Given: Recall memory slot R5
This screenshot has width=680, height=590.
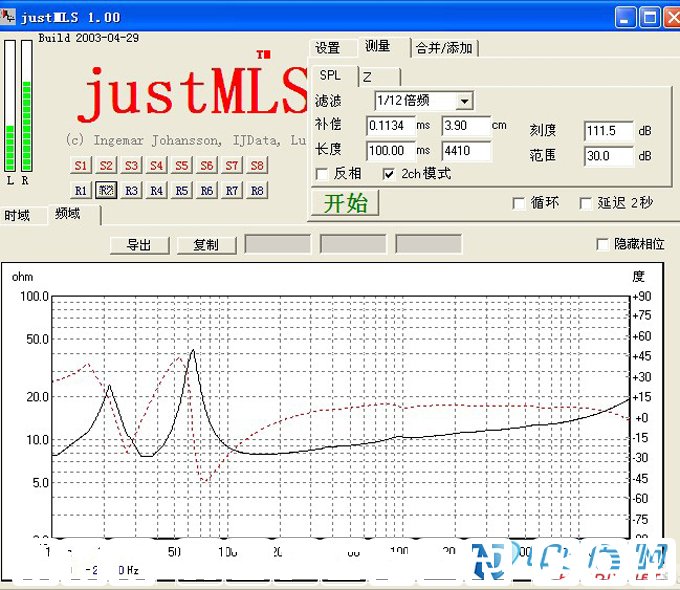Looking at the screenshot, I should (x=181, y=190).
